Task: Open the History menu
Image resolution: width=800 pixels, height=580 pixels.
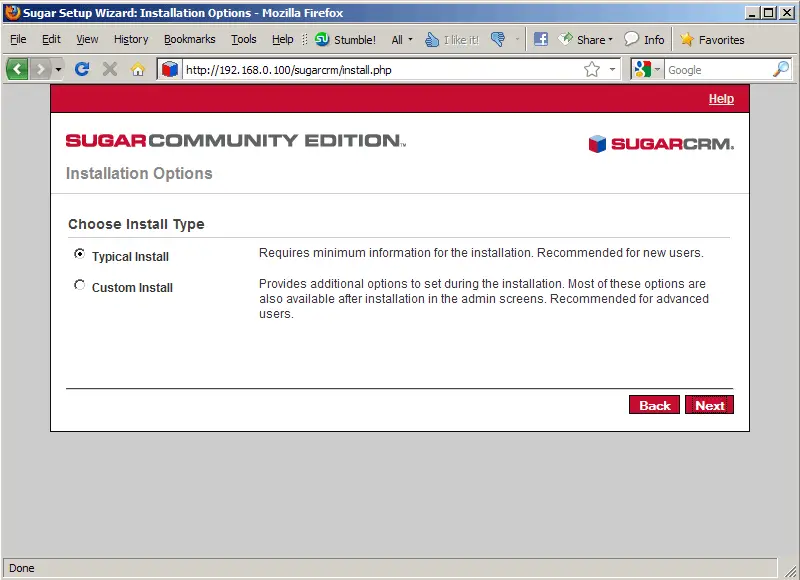Action: [131, 39]
